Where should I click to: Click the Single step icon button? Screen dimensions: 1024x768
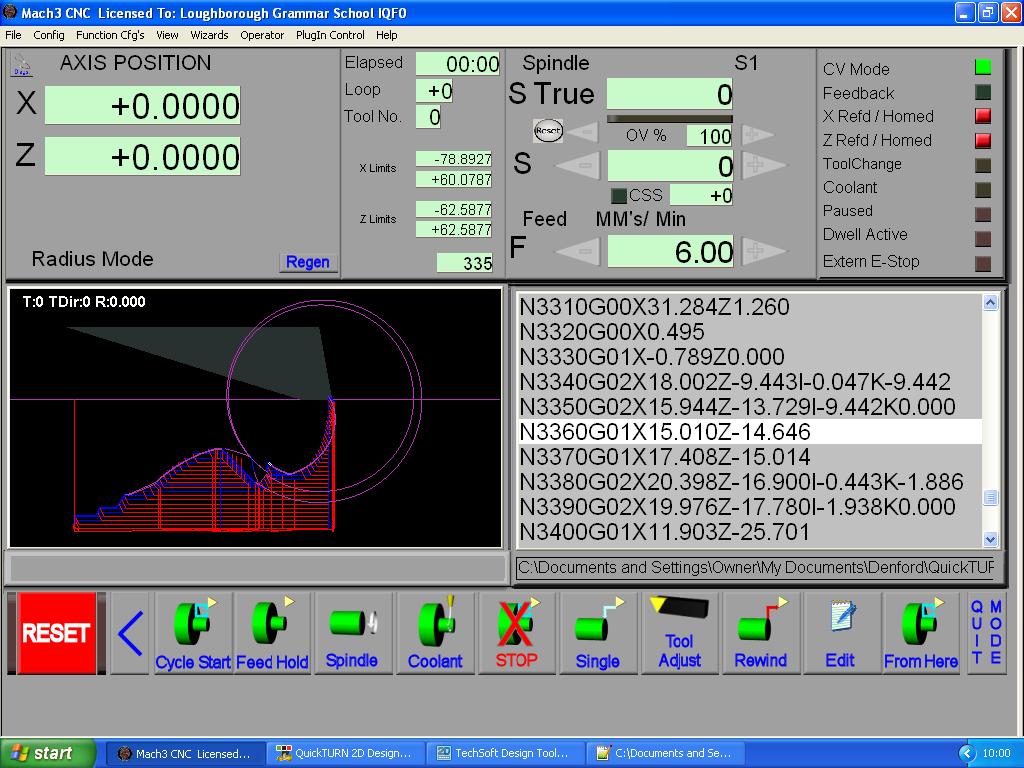(x=598, y=633)
